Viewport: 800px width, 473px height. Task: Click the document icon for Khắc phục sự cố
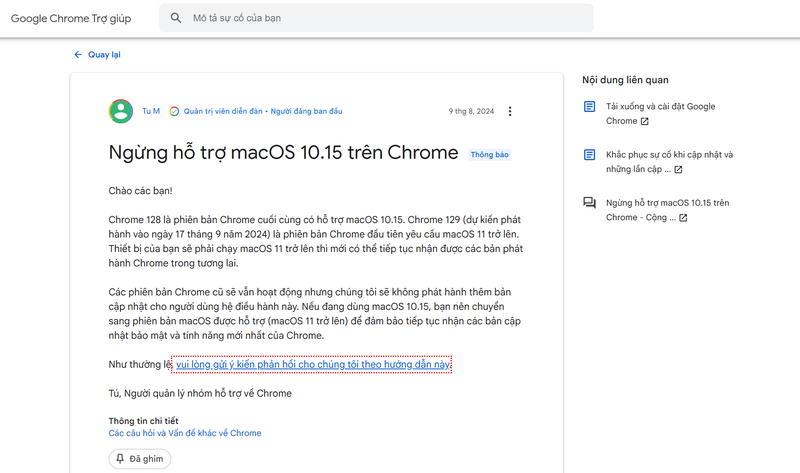click(x=589, y=155)
